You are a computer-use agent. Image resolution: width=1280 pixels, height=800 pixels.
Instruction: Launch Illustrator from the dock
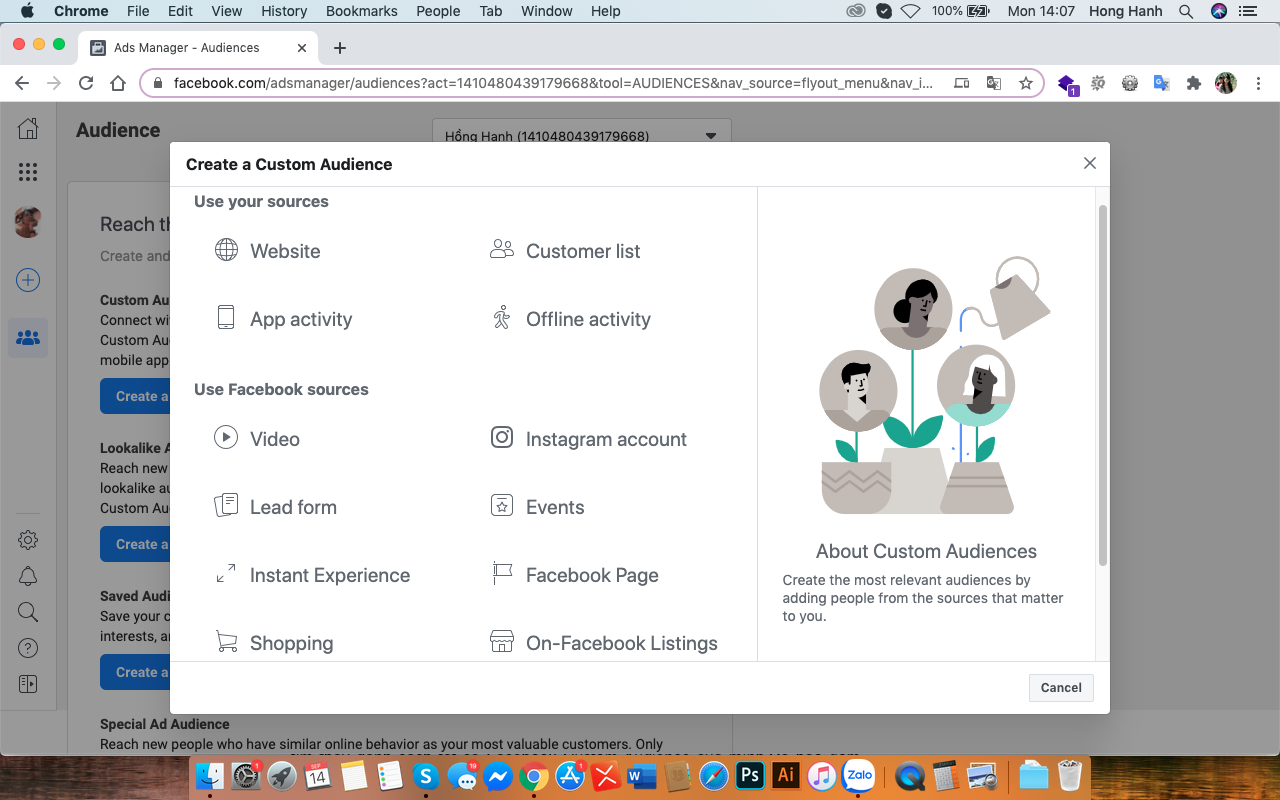(786, 776)
